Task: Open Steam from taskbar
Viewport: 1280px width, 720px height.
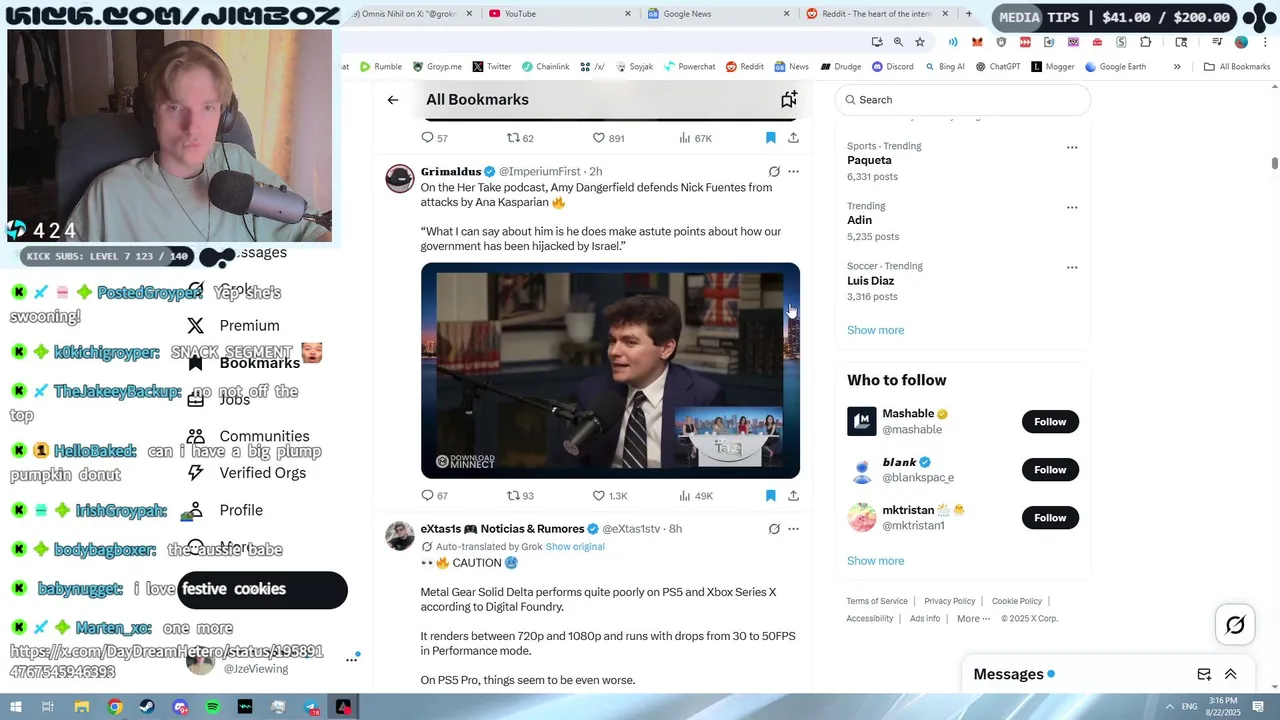Action: coord(147,707)
